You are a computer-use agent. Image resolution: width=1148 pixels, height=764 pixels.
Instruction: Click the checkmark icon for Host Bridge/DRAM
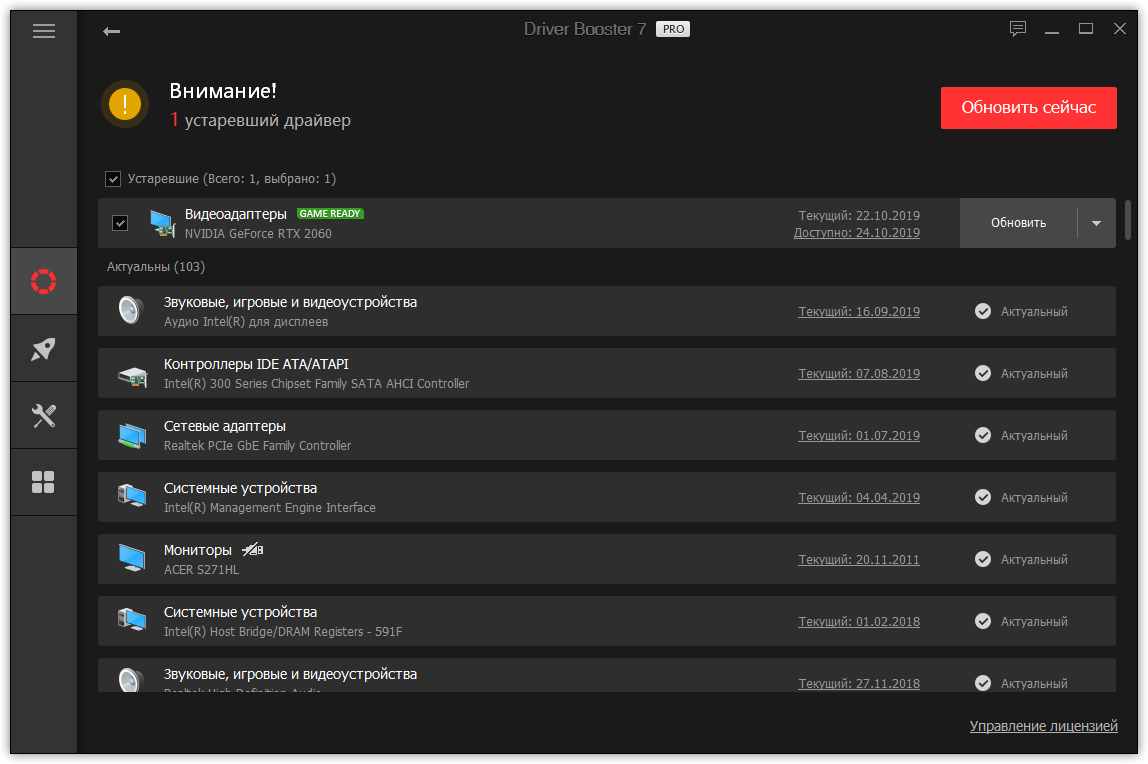[x=983, y=621]
